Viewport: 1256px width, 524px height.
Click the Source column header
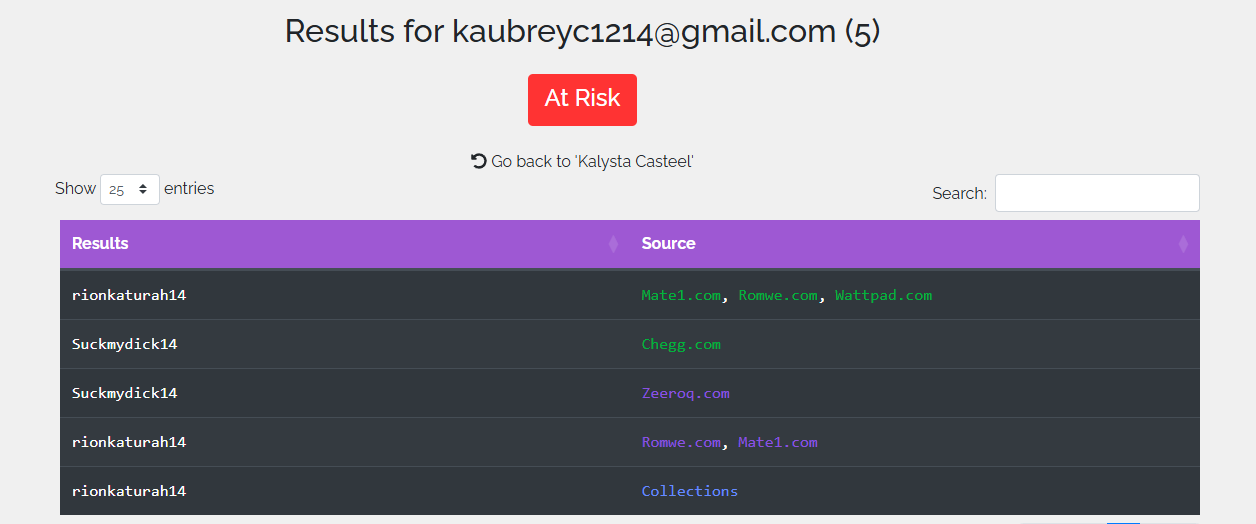[915, 244]
